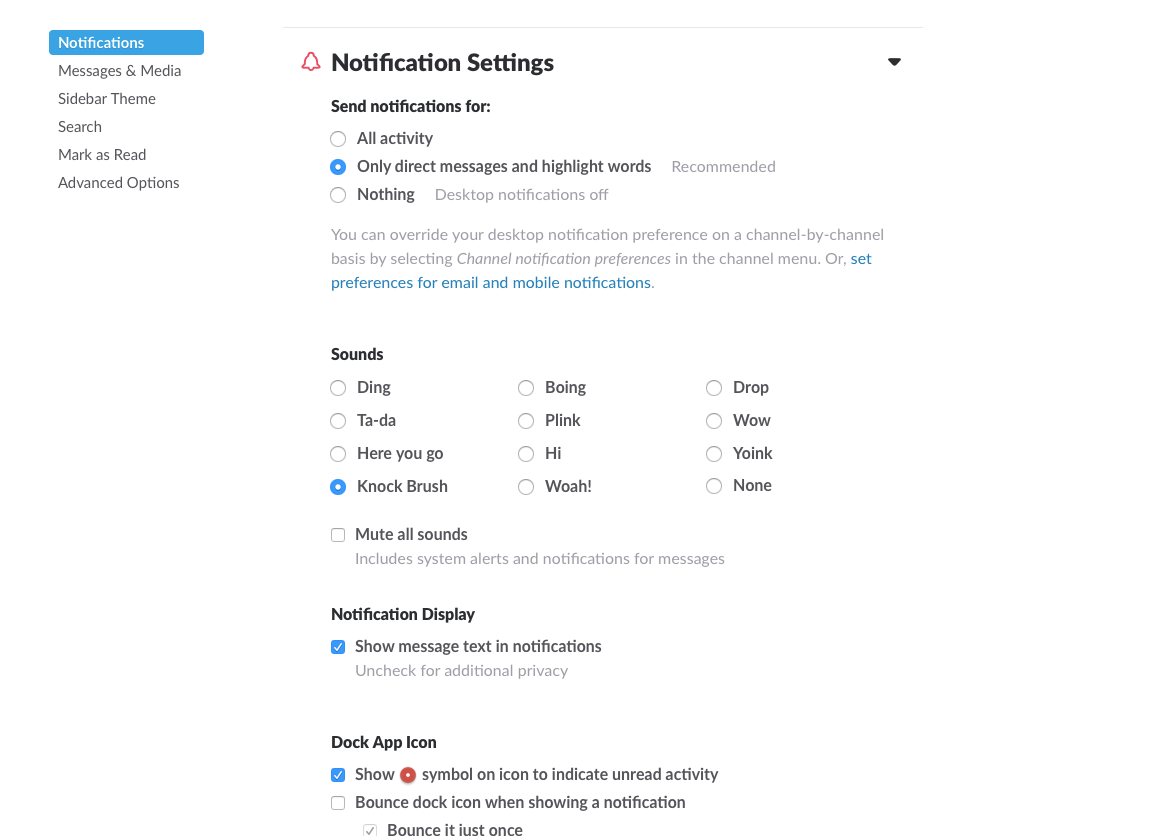Choose the Ding notification sound

[338, 388]
